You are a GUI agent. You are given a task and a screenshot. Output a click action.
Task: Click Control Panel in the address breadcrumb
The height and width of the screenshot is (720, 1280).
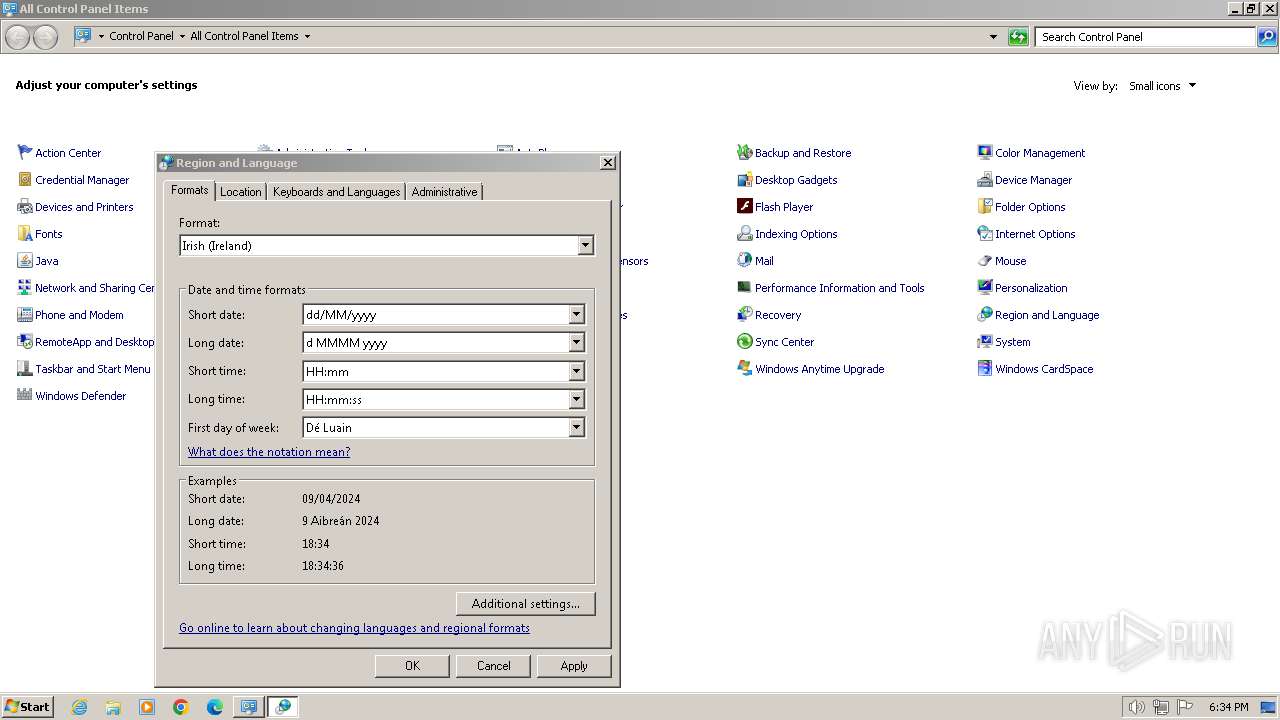tap(141, 36)
